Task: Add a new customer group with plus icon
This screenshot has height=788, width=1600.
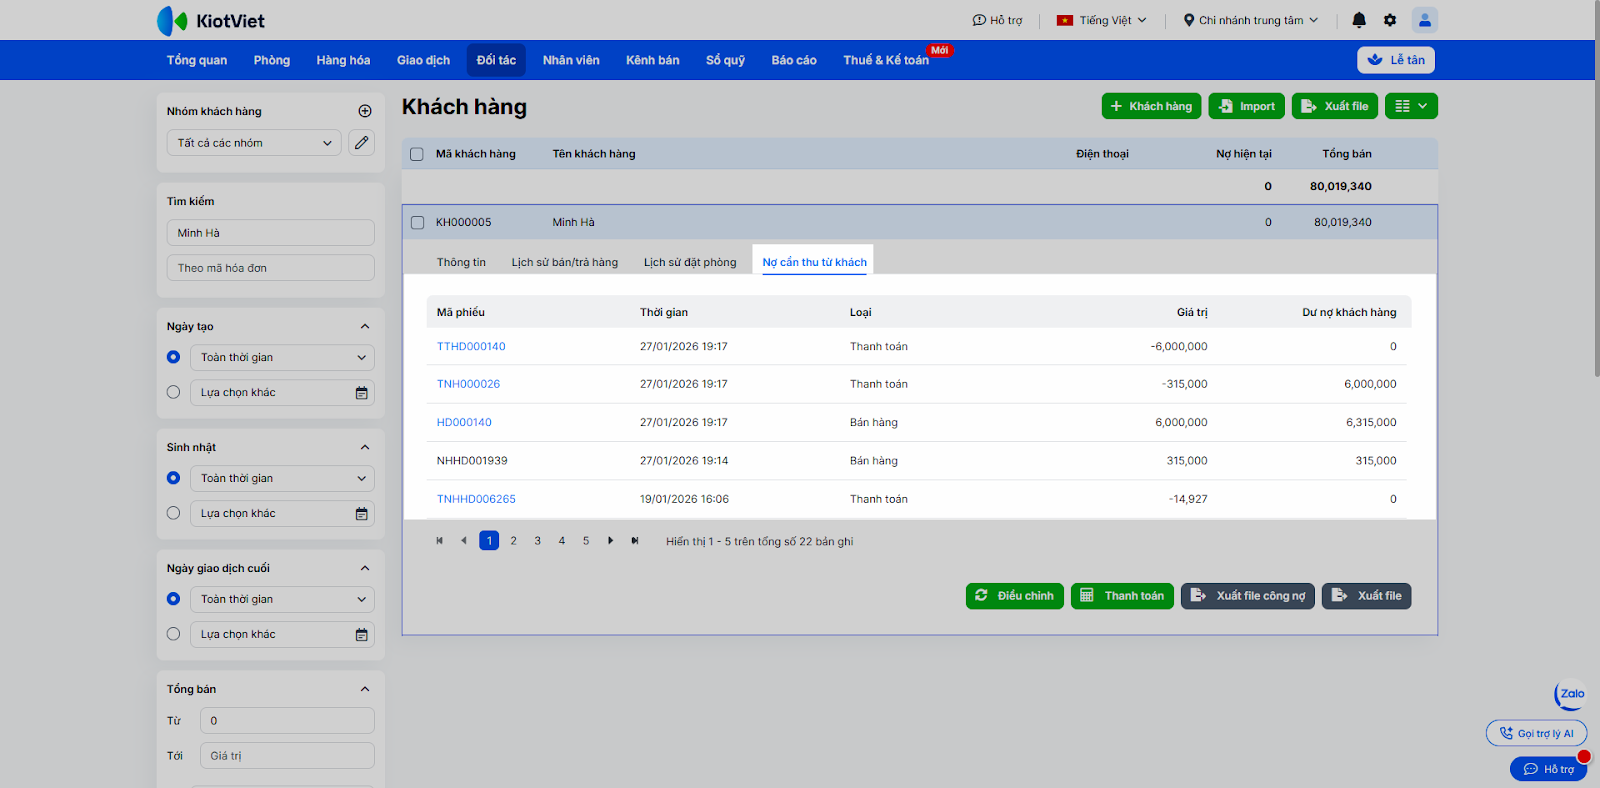Action: tap(365, 111)
